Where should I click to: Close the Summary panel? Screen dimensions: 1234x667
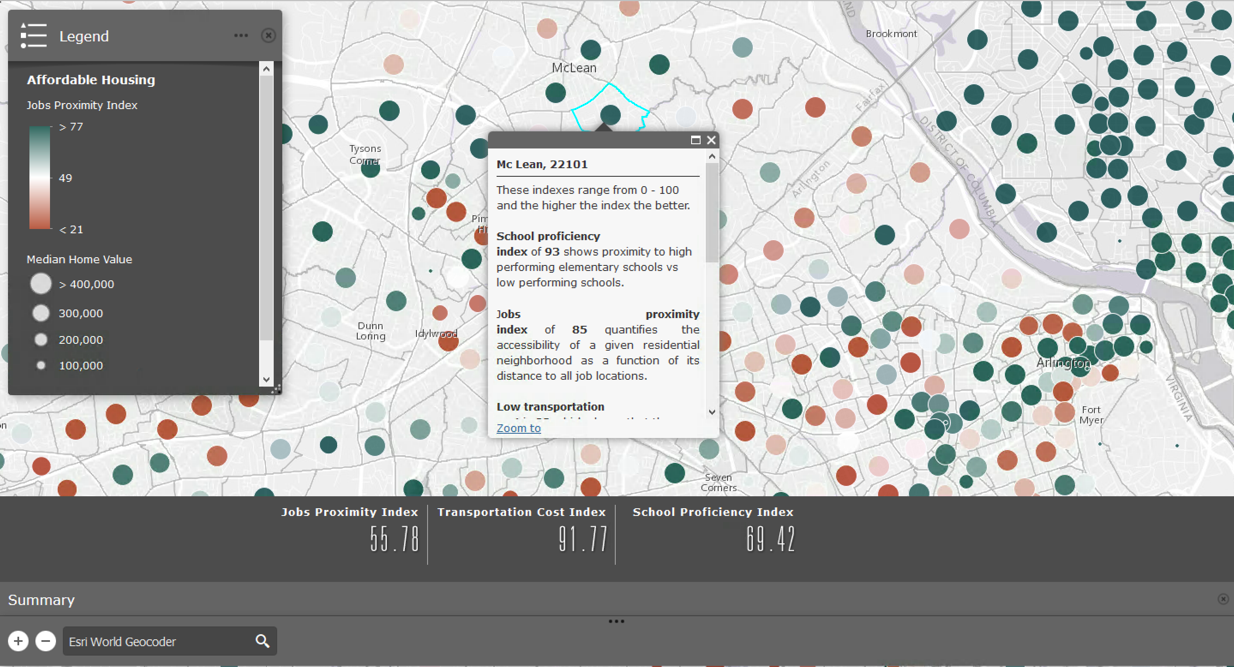(x=1222, y=599)
